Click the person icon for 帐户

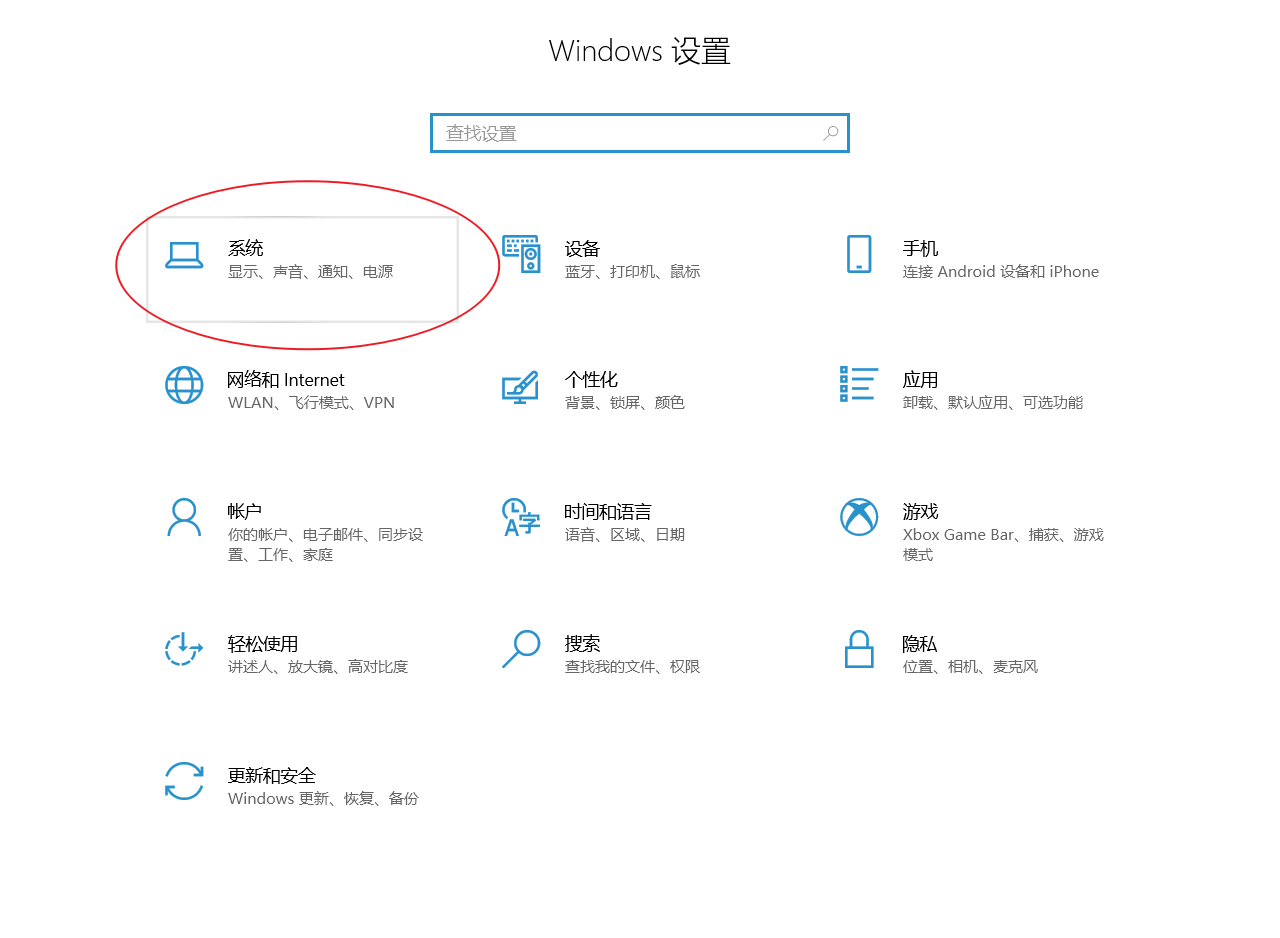(x=184, y=517)
